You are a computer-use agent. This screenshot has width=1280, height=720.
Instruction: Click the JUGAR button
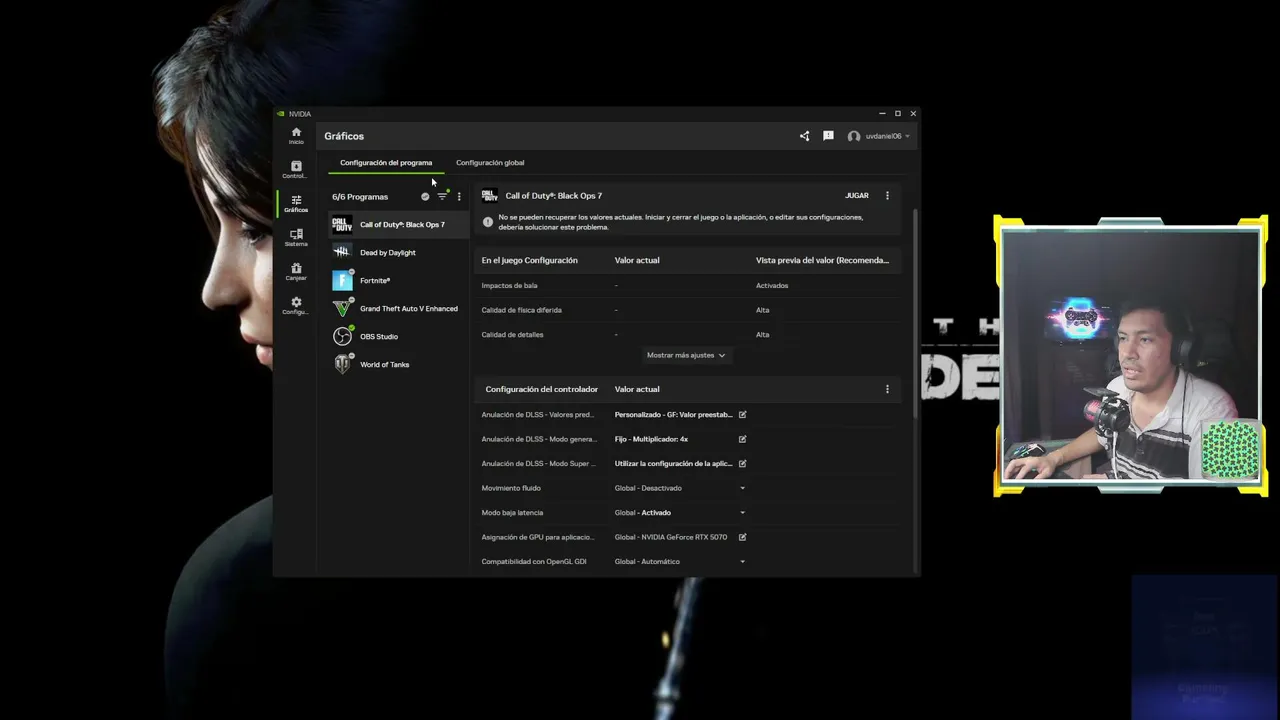click(x=857, y=196)
